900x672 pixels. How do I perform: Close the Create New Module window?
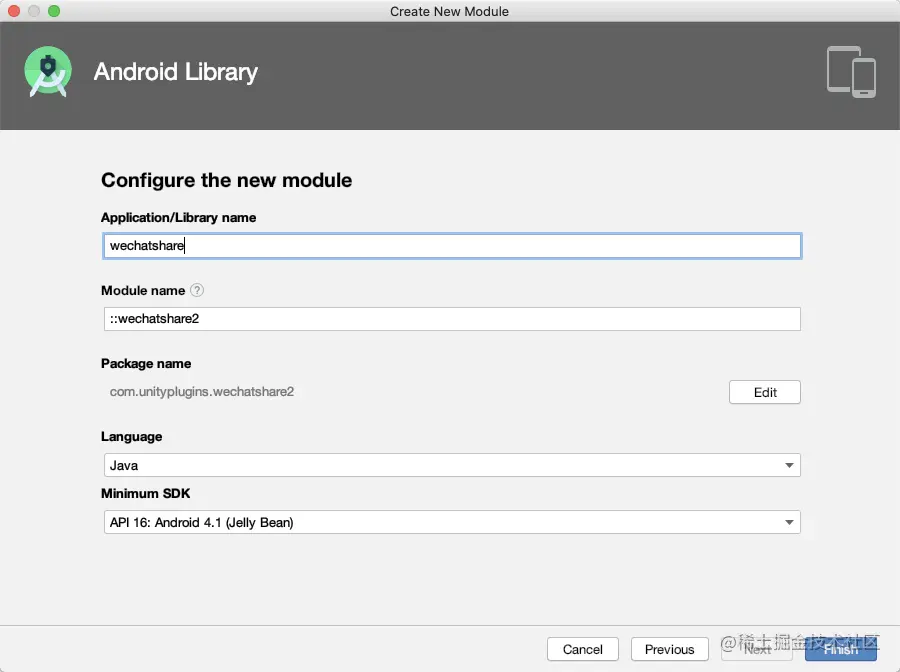[x=14, y=11]
